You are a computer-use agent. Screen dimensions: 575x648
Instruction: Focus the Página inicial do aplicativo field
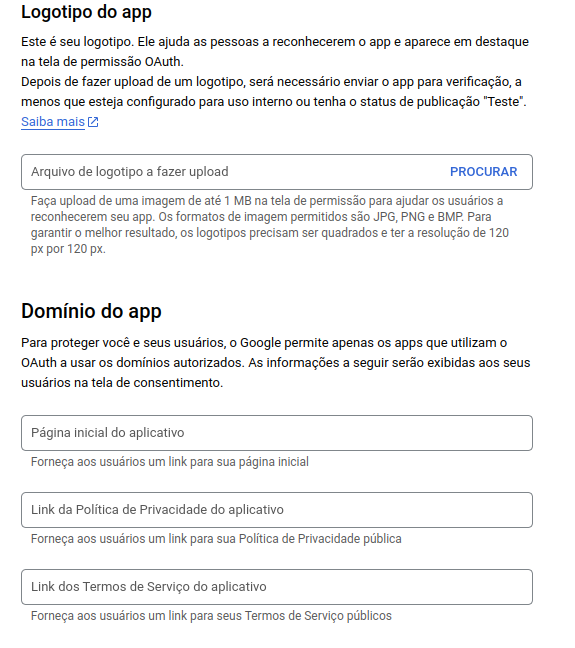point(277,433)
